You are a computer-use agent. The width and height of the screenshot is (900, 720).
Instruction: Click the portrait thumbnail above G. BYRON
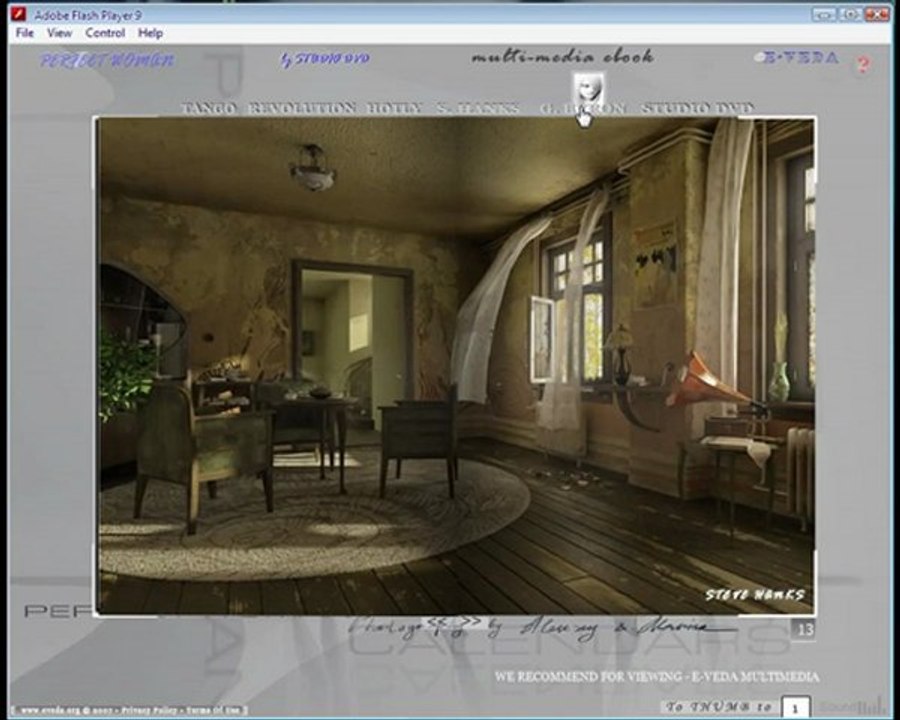pyautogui.click(x=589, y=87)
